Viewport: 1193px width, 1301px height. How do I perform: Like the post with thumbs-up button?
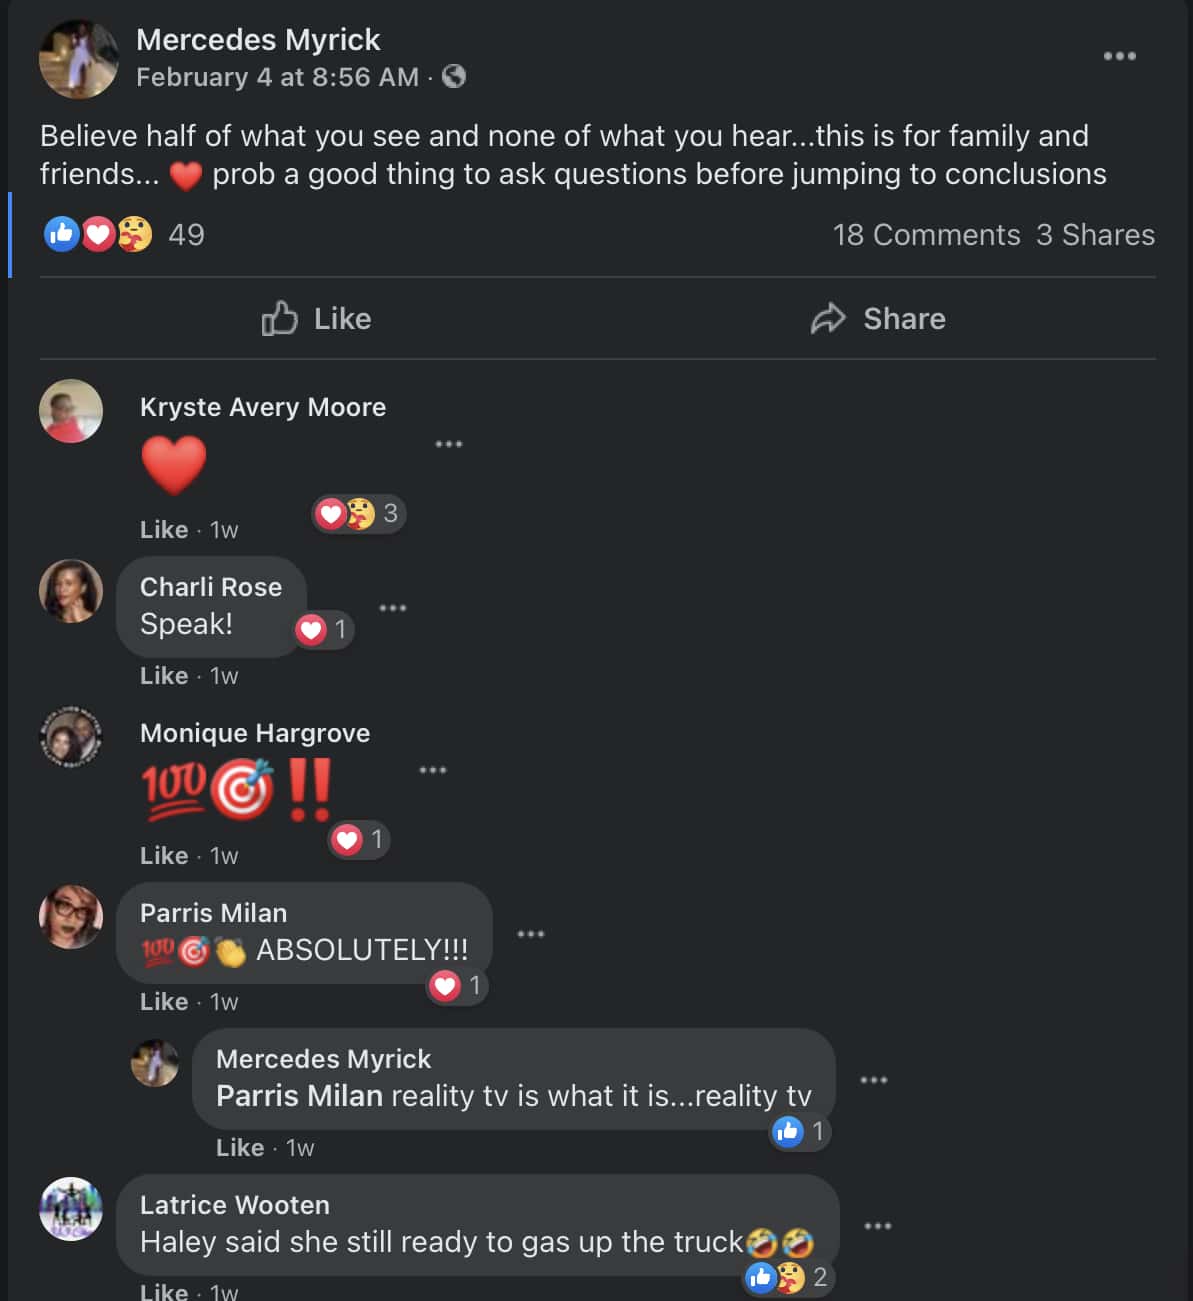(316, 319)
